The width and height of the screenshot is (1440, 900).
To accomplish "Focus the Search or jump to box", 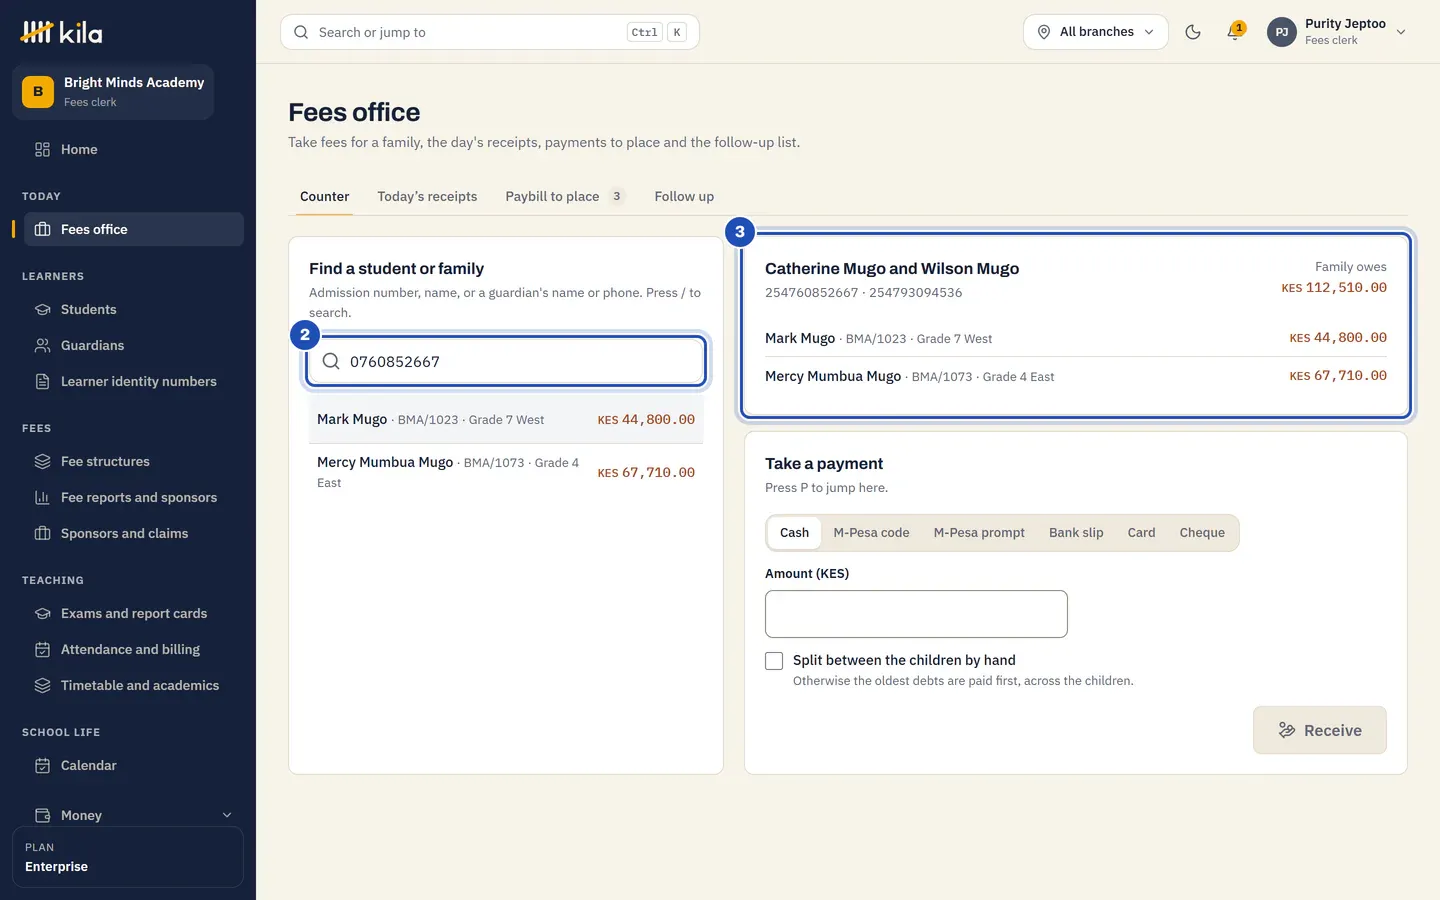I will pos(490,32).
